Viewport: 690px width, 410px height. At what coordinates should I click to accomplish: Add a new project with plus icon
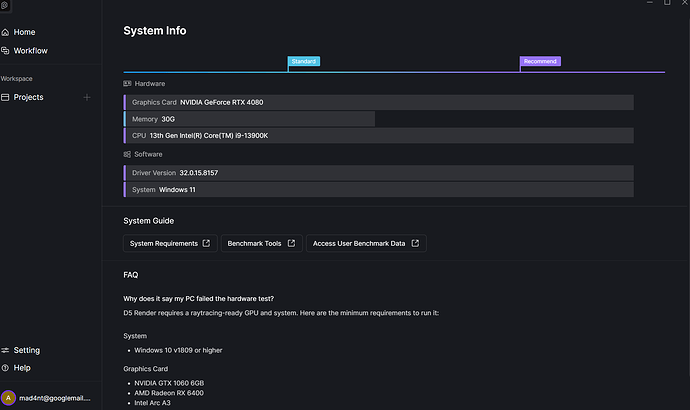(87, 97)
